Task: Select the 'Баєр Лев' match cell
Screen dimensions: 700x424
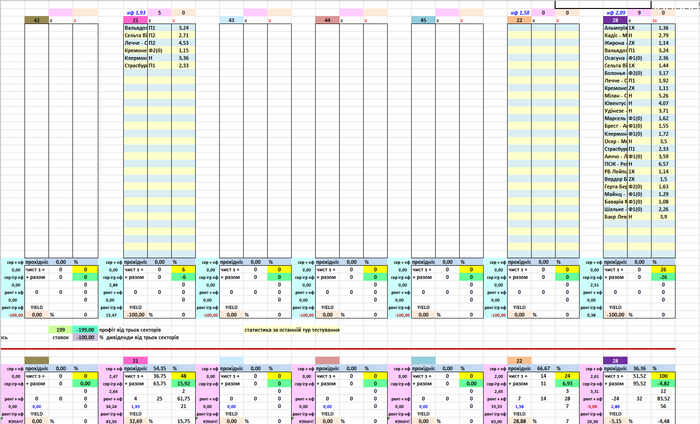Action: coord(616,216)
